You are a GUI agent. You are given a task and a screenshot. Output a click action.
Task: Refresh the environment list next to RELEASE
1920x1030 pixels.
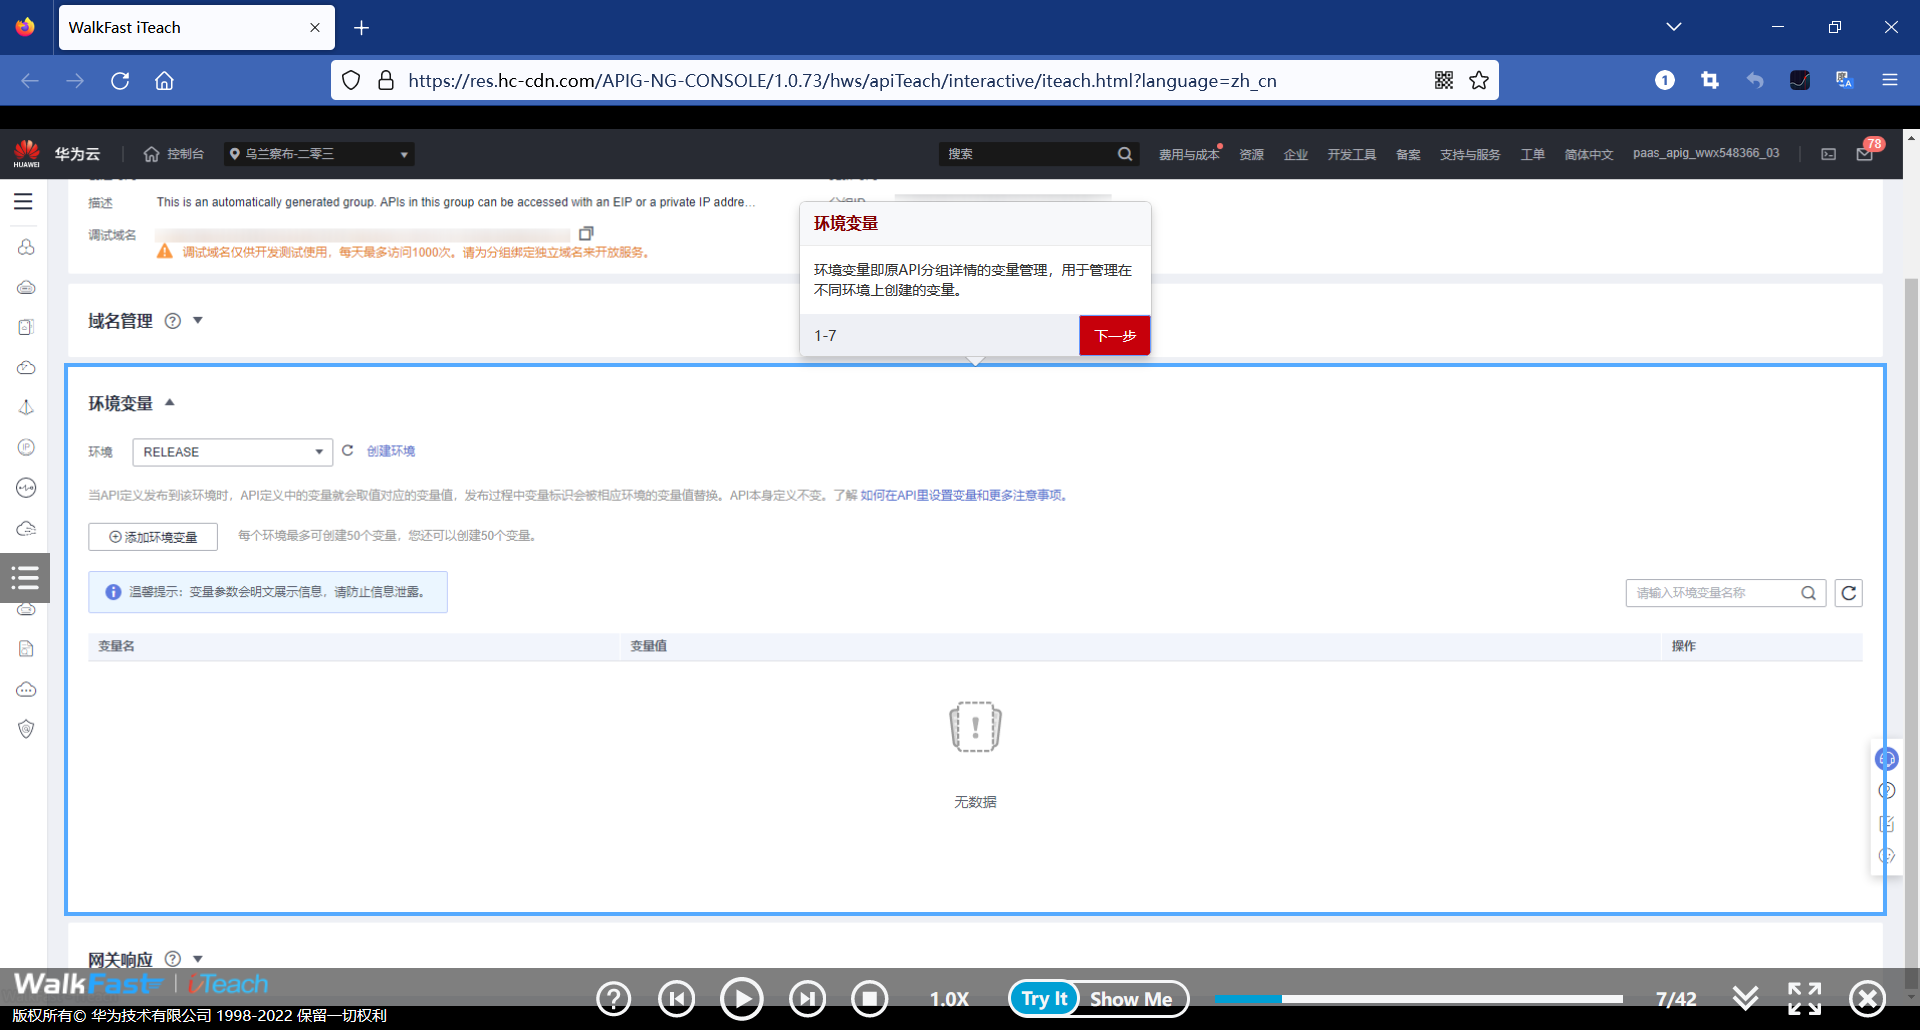point(347,450)
